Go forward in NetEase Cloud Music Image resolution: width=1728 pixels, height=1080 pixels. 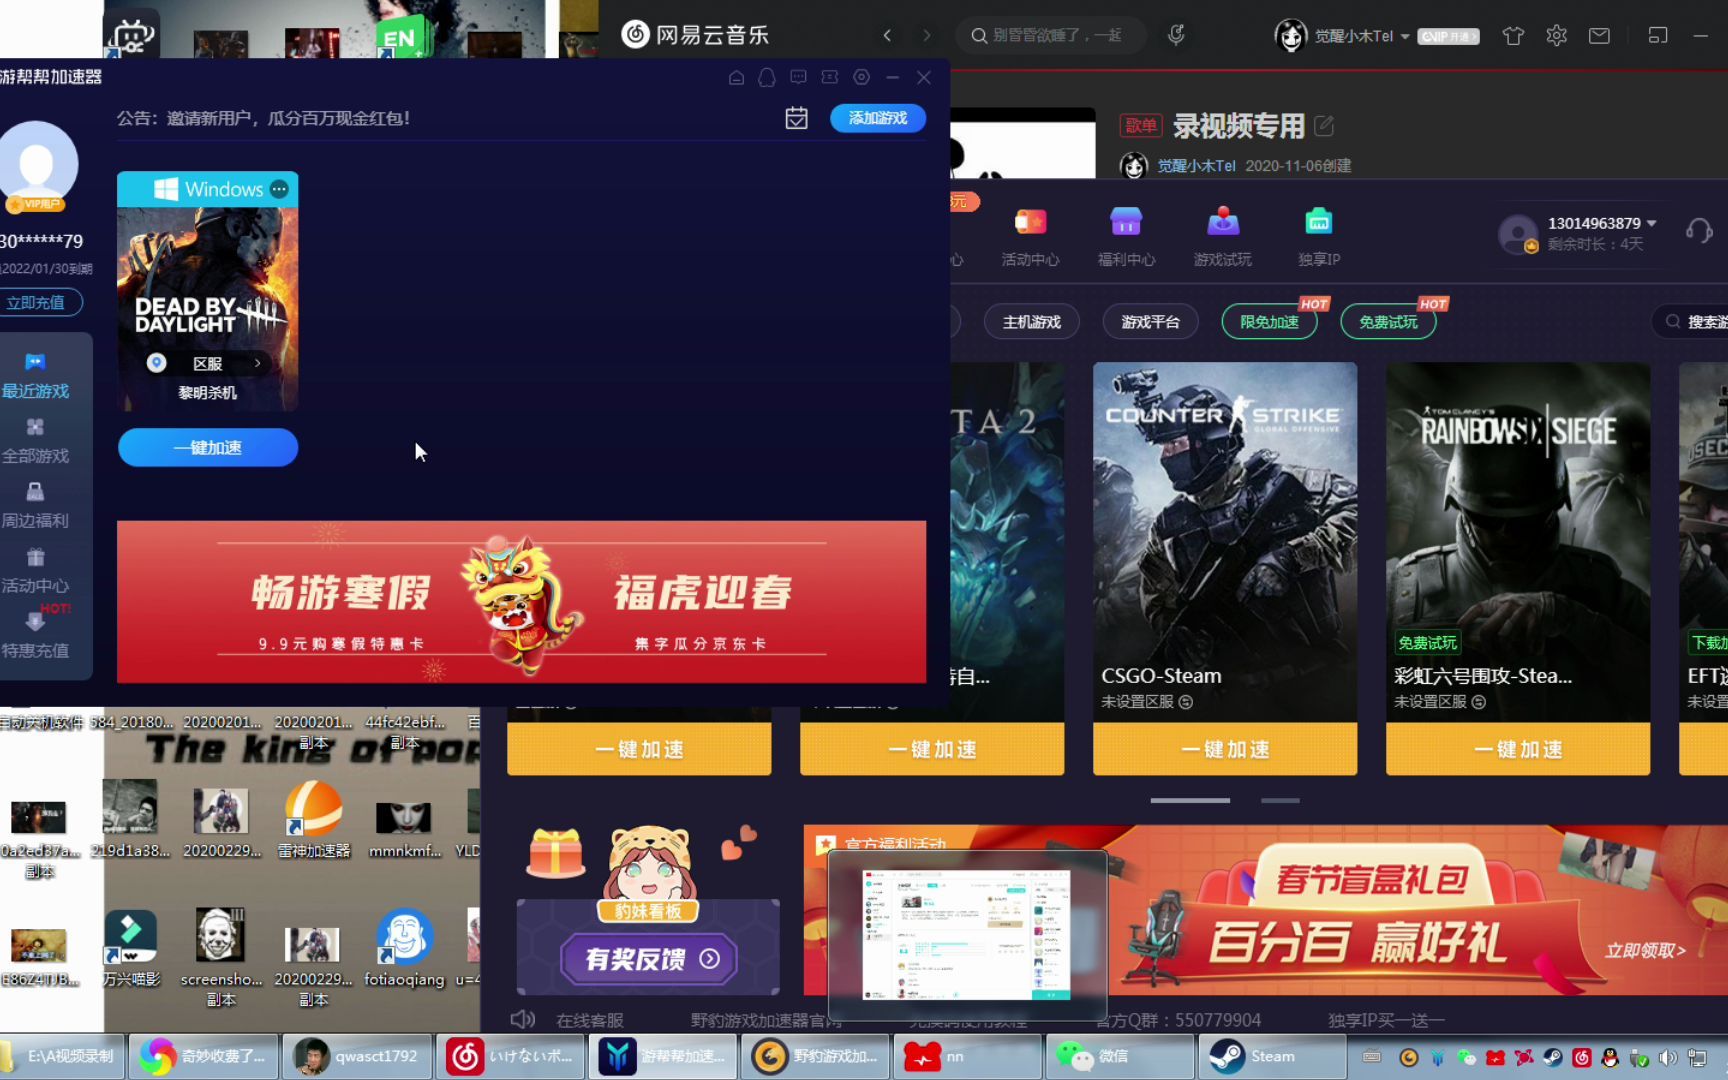pos(927,35)
